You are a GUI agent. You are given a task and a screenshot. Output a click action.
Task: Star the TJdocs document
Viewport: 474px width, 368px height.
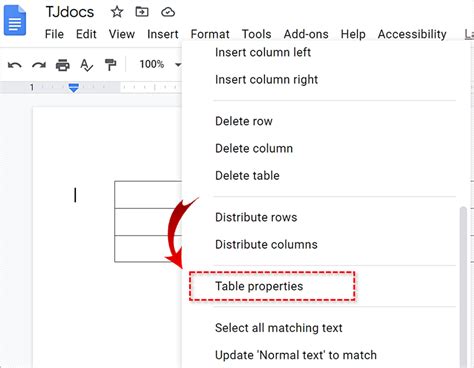pos(117,12)
